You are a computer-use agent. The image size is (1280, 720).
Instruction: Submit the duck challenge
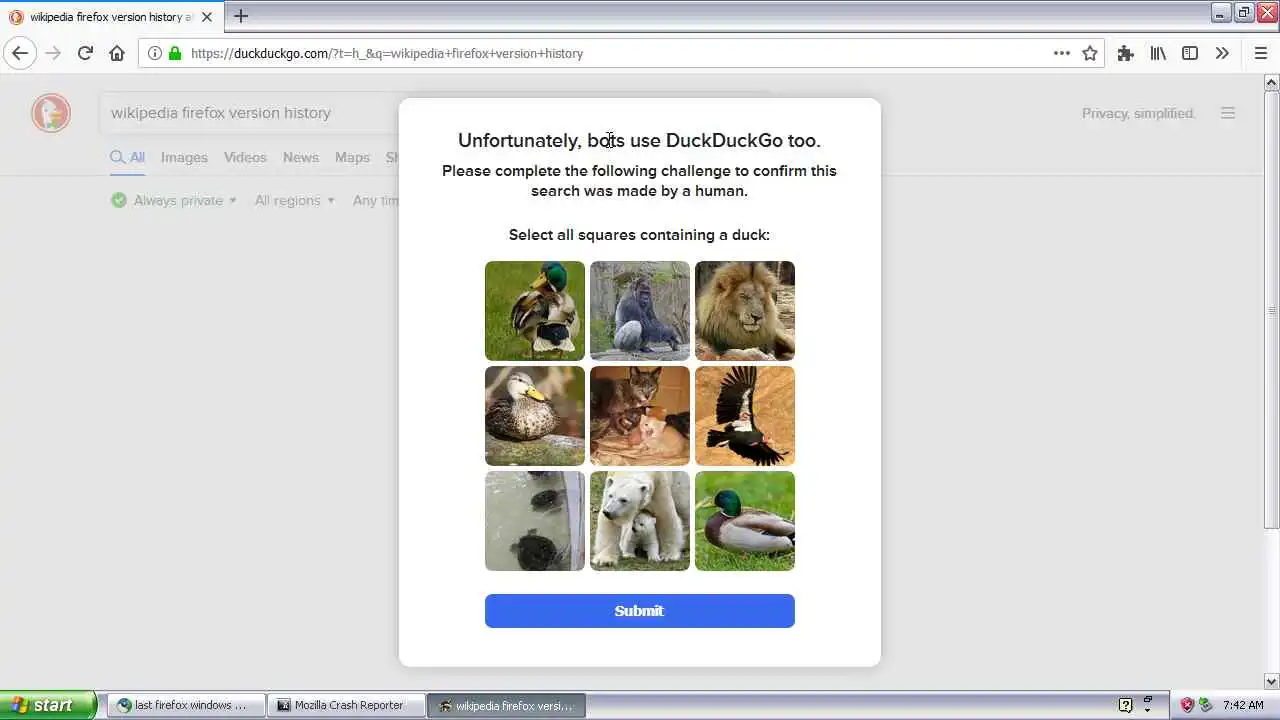[640, 611]
